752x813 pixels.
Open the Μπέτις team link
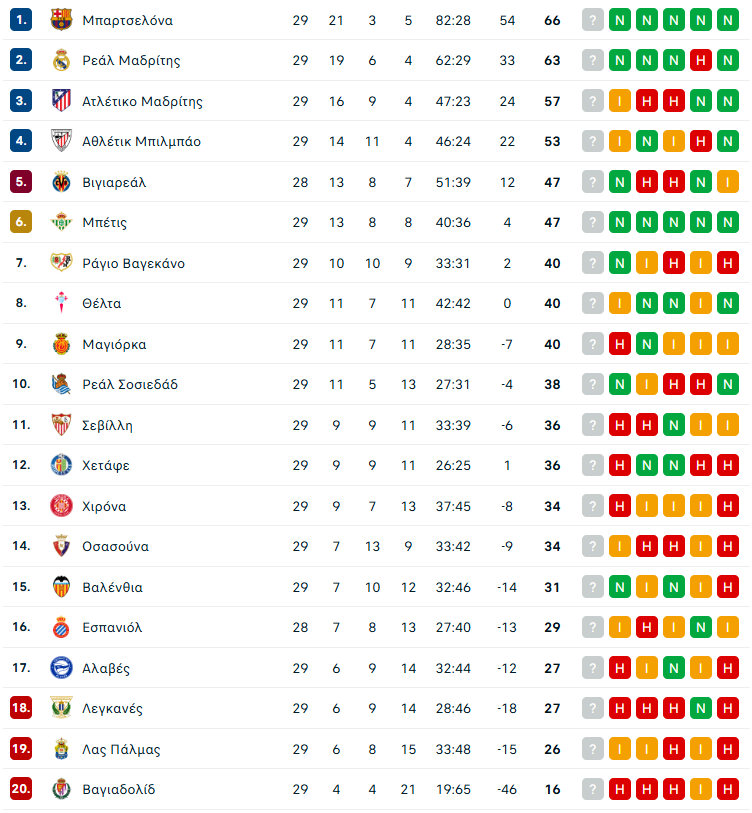pyautogui.click(x=104, y=222)
